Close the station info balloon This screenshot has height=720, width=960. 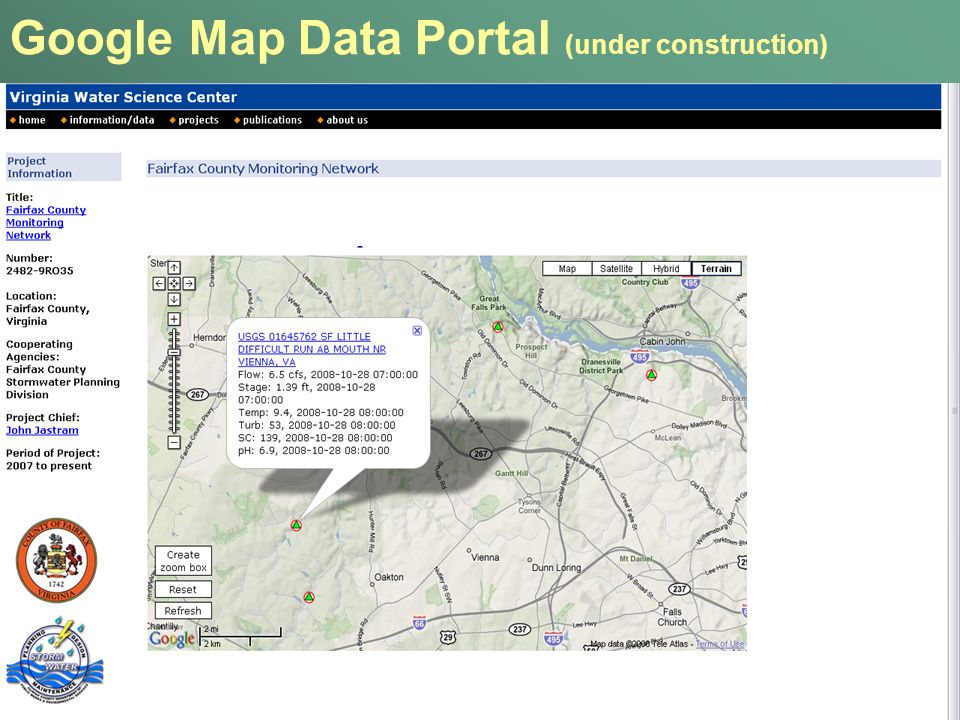point(417,331)
